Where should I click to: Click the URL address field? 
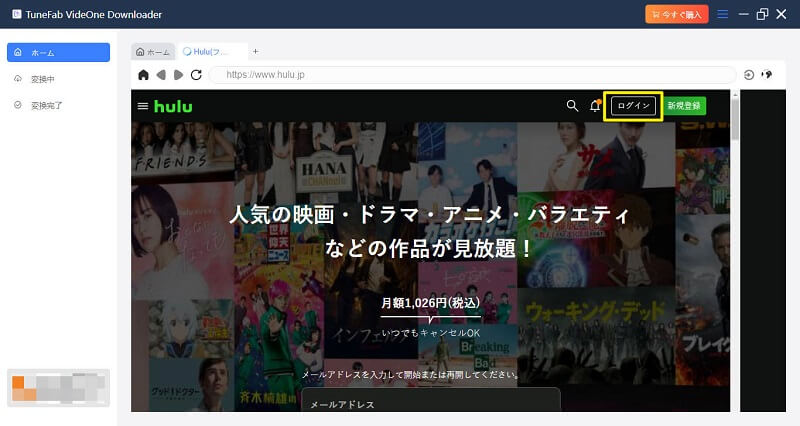pyautogui.click(x=472, y=75)
